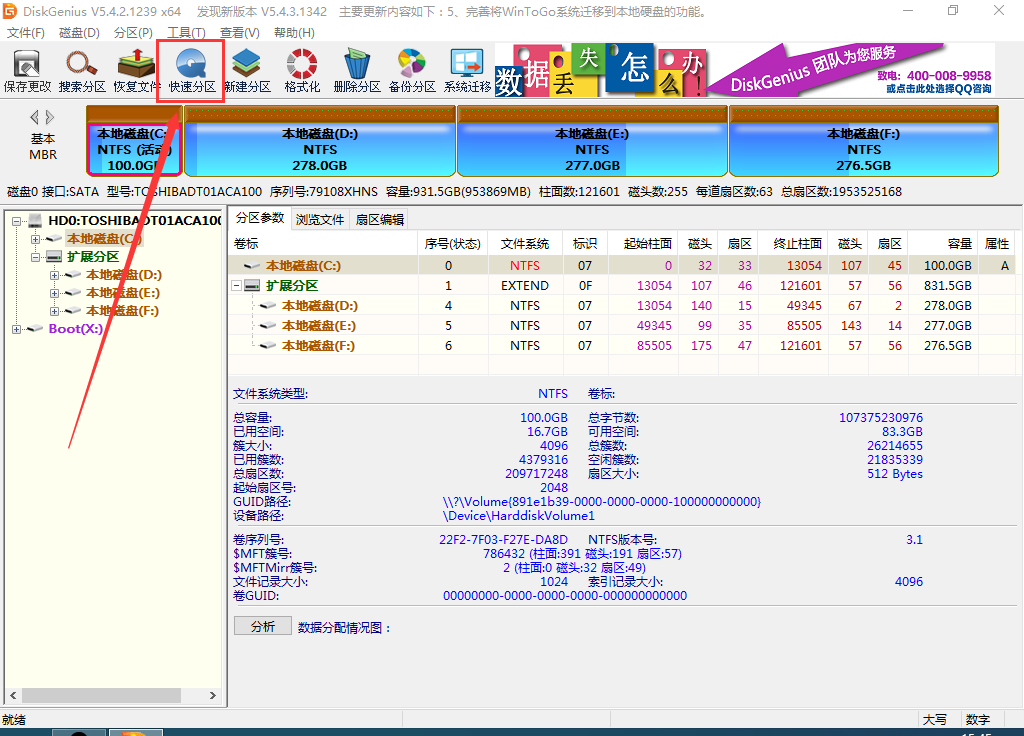Click the 终止柱面 column header
The height and width of the screenshot is (736, 1024).
(793, 244)
